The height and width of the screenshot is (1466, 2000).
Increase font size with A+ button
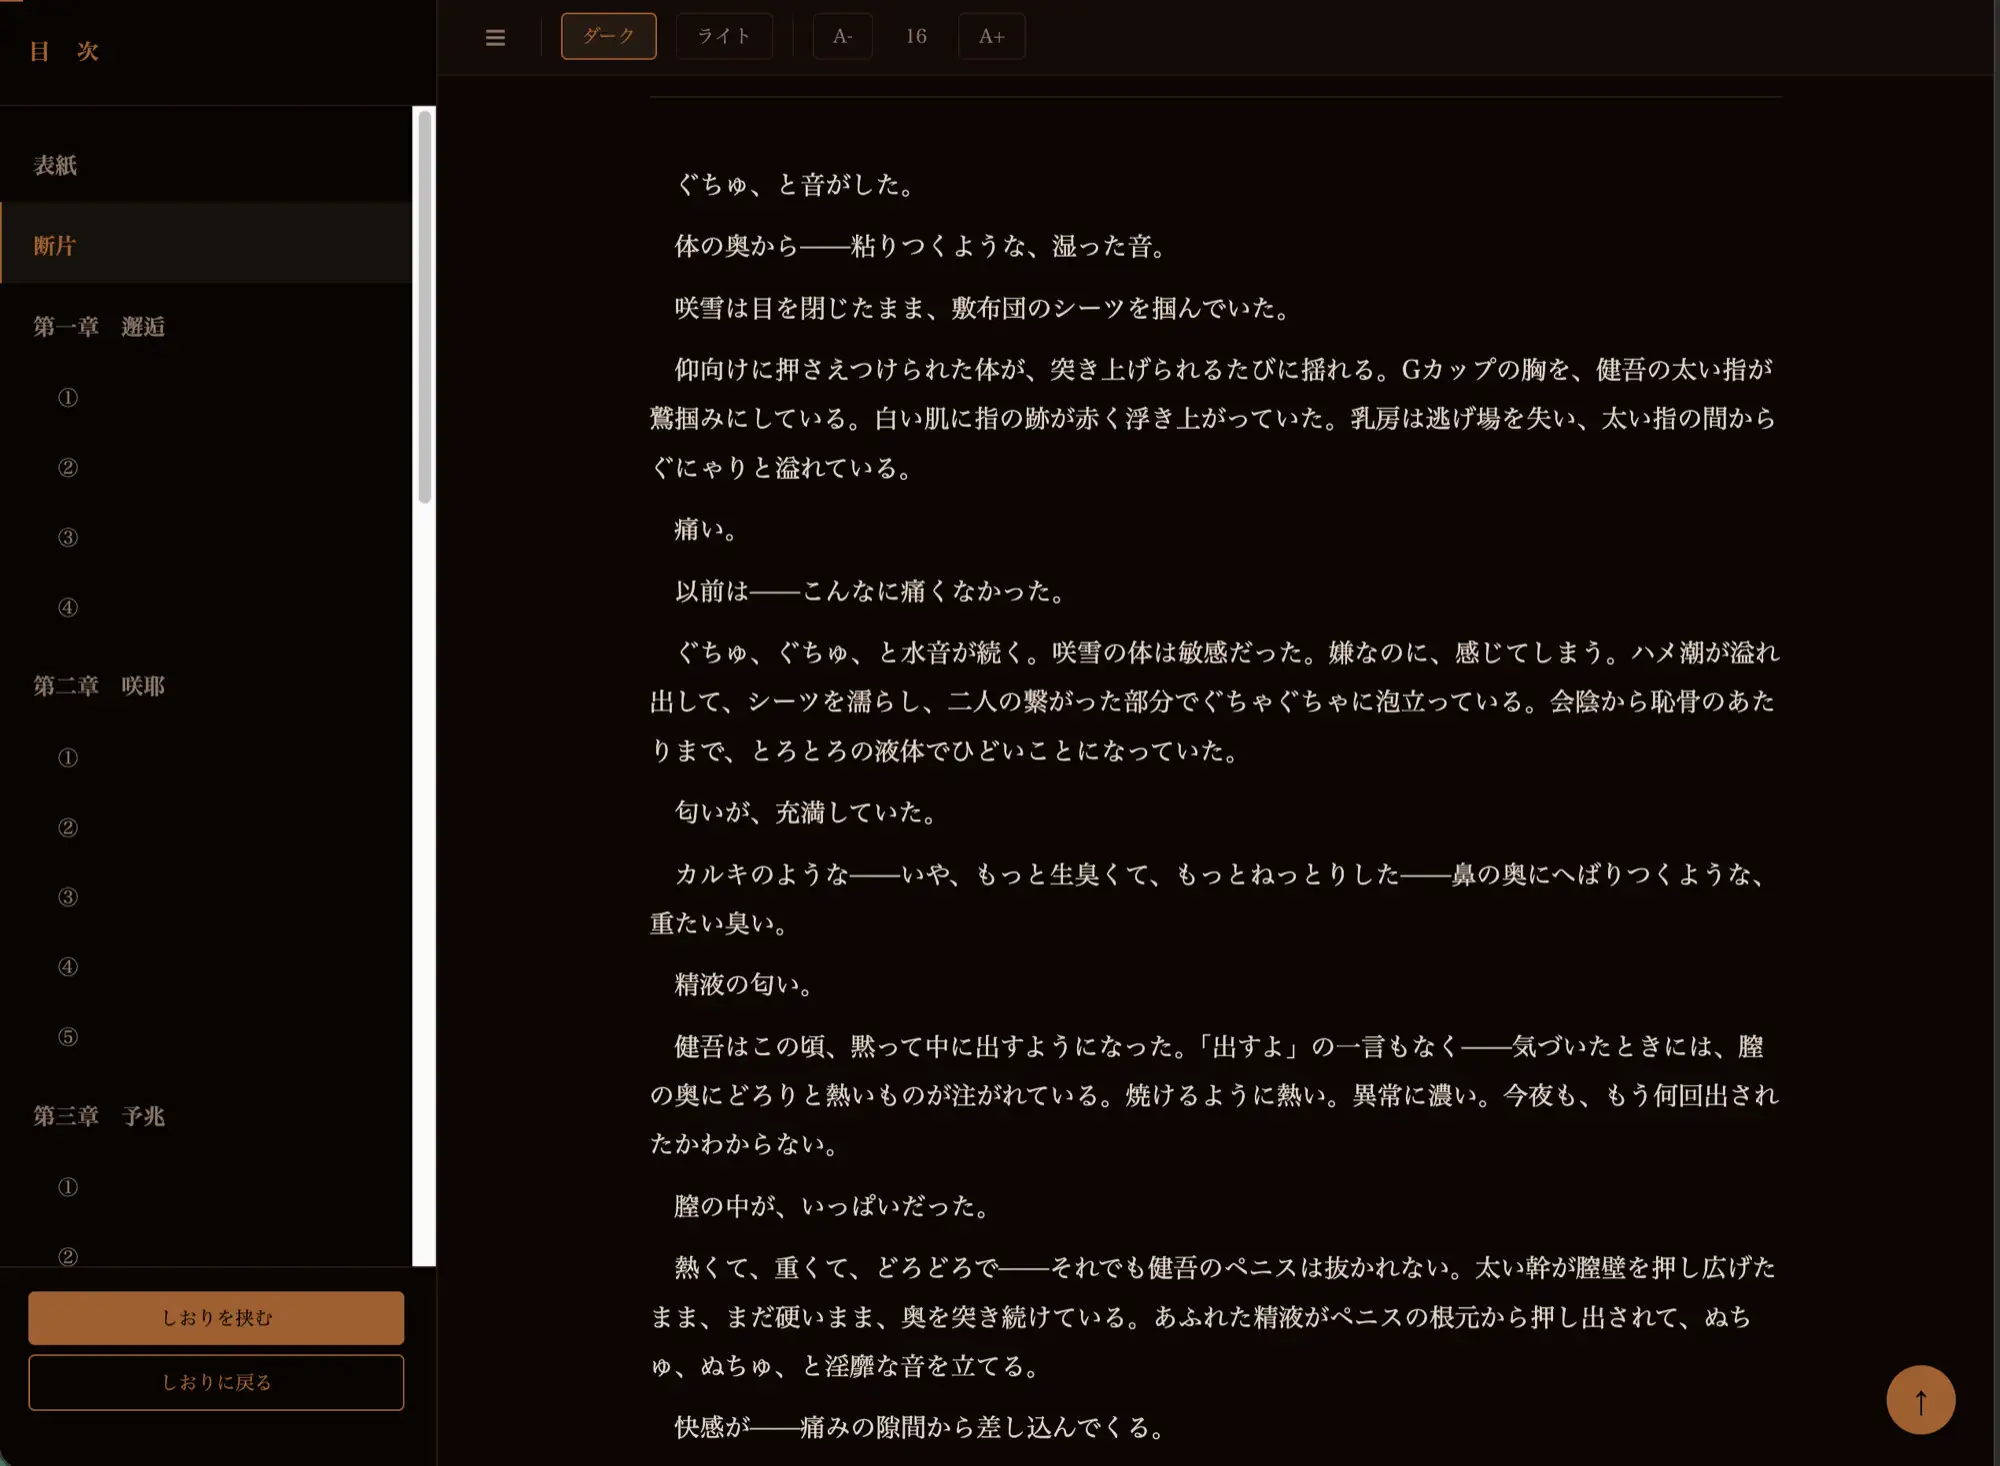click(x=991, y=37)
